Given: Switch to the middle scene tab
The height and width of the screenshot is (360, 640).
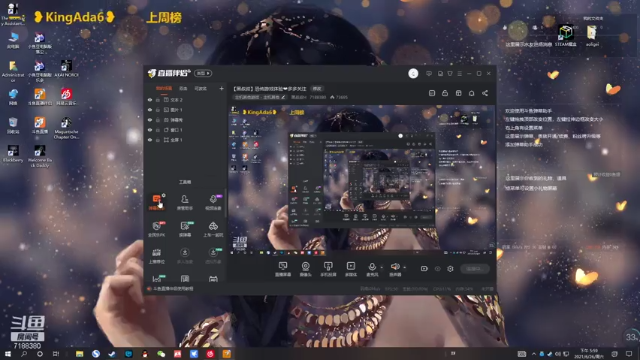Looking at the screenshot, I should coord(183,89).
